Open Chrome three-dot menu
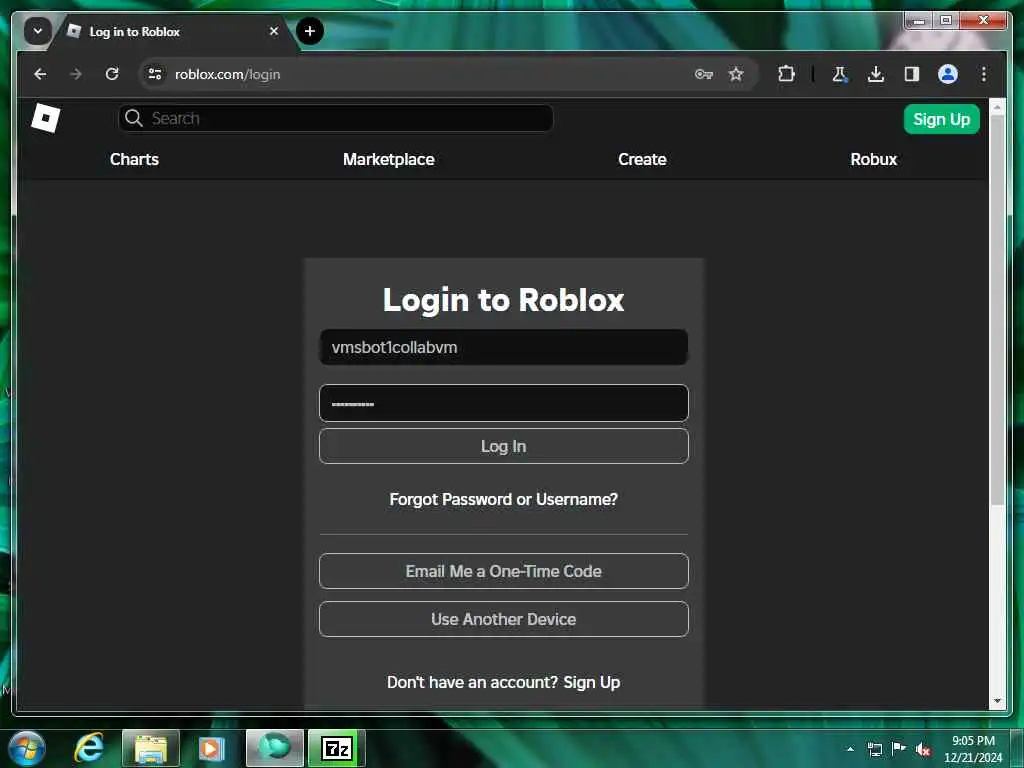 point(984,74)
